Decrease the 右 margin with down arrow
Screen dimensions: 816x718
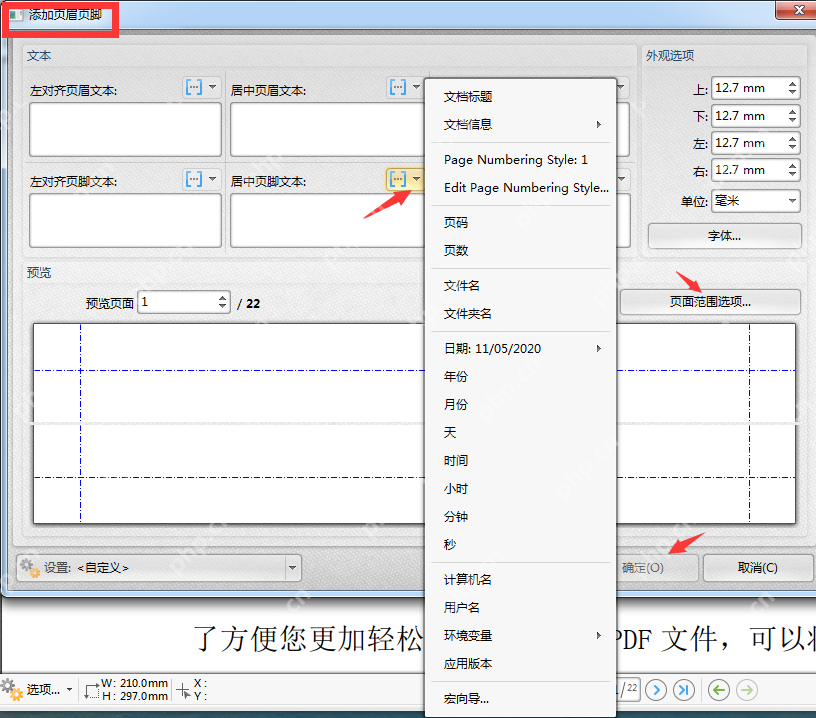792,175
